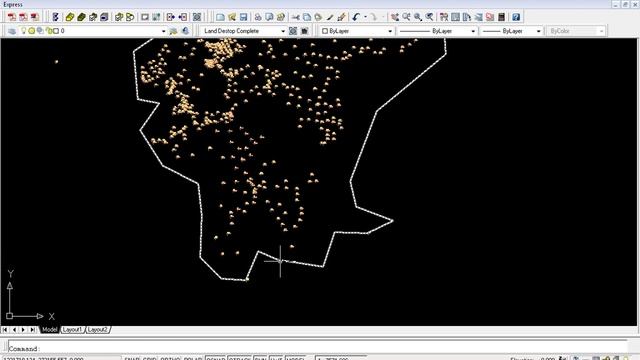Open the Markup Set Manager icon

coord(490,17)
